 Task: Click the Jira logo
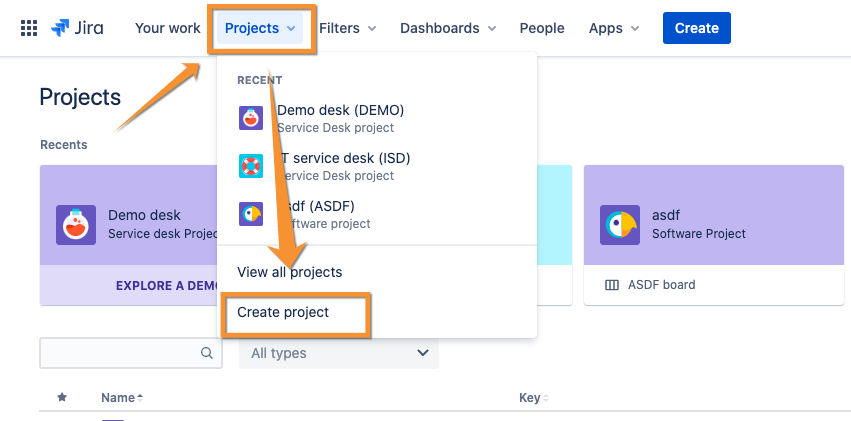pyautogui.click(x=77, y=28)
